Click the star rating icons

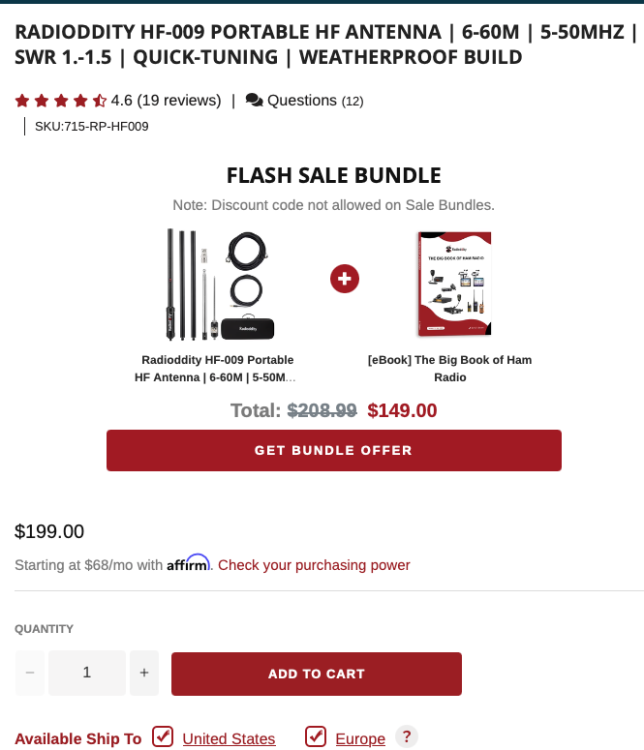pyautogui.click(x=60, y=100)
